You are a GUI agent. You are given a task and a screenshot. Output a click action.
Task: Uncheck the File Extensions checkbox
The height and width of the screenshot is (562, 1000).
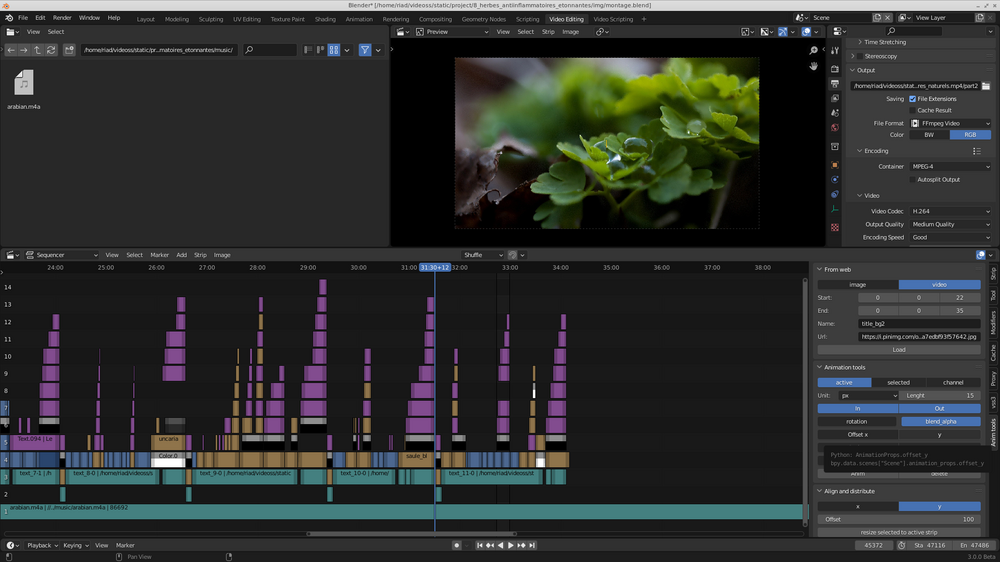pos(912,99)
